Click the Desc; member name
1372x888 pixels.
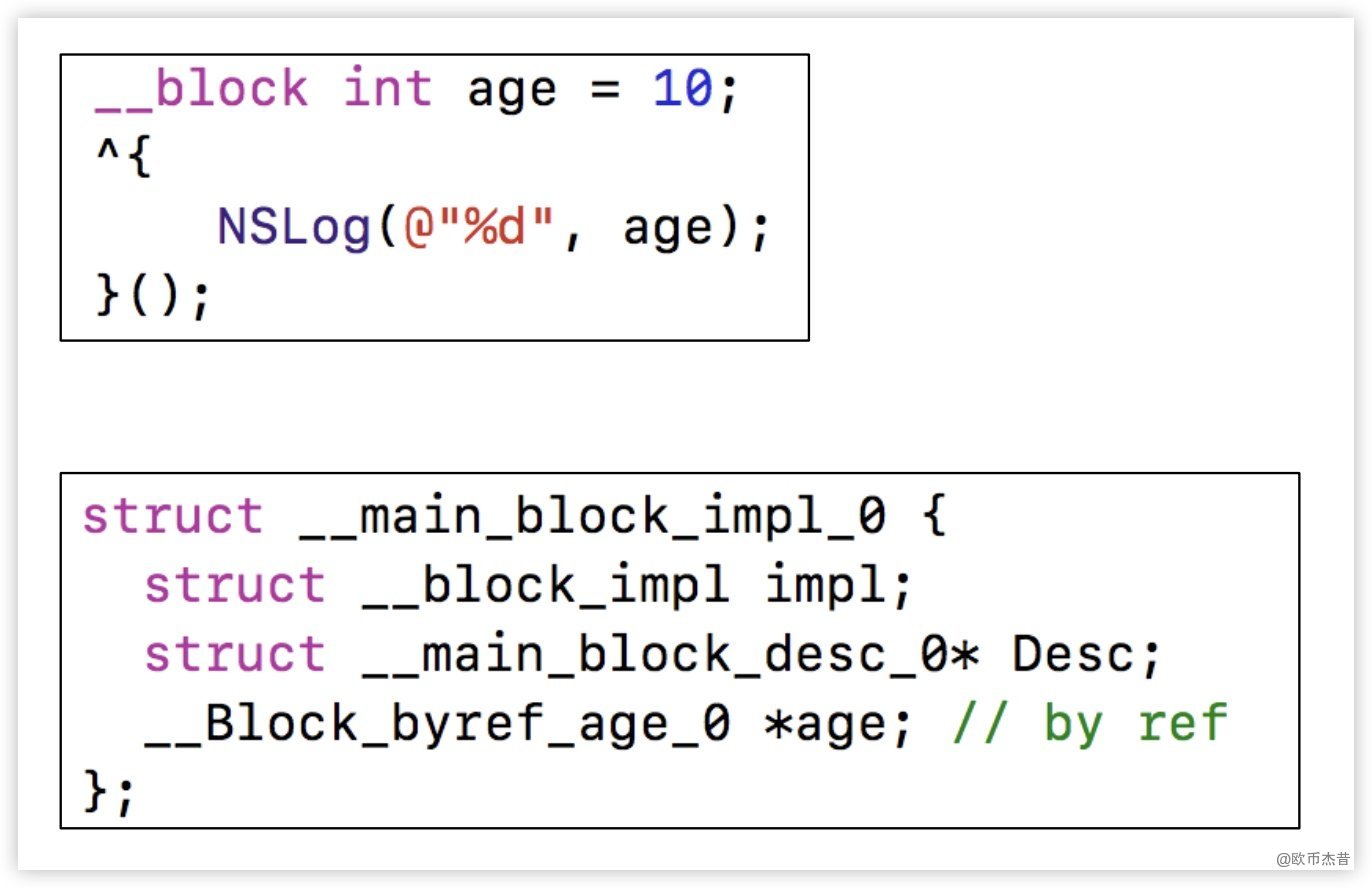1086,655
